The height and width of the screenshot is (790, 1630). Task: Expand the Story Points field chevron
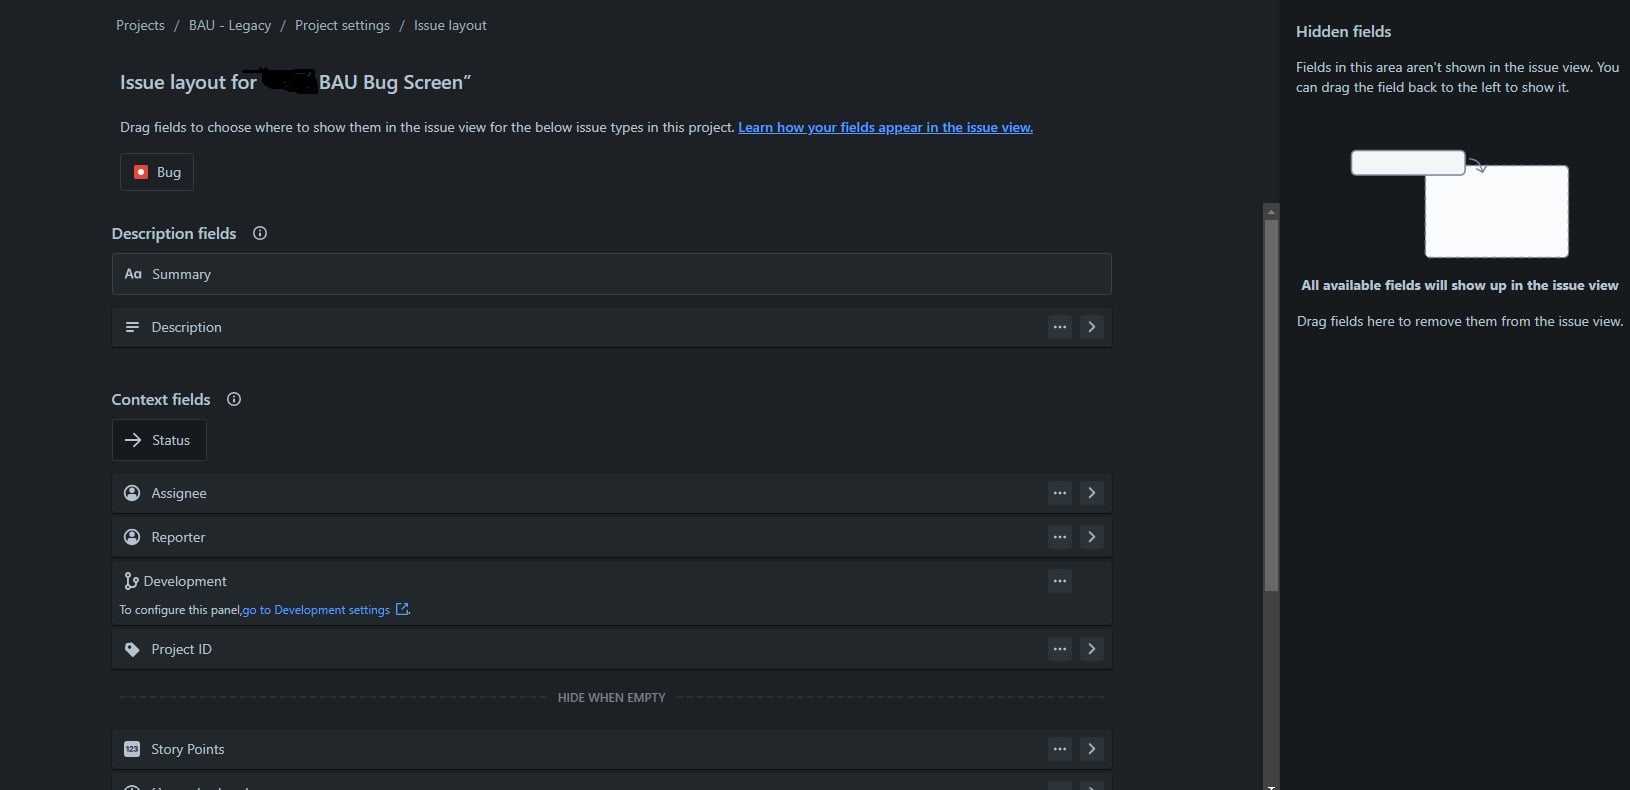click(1092, 749)
